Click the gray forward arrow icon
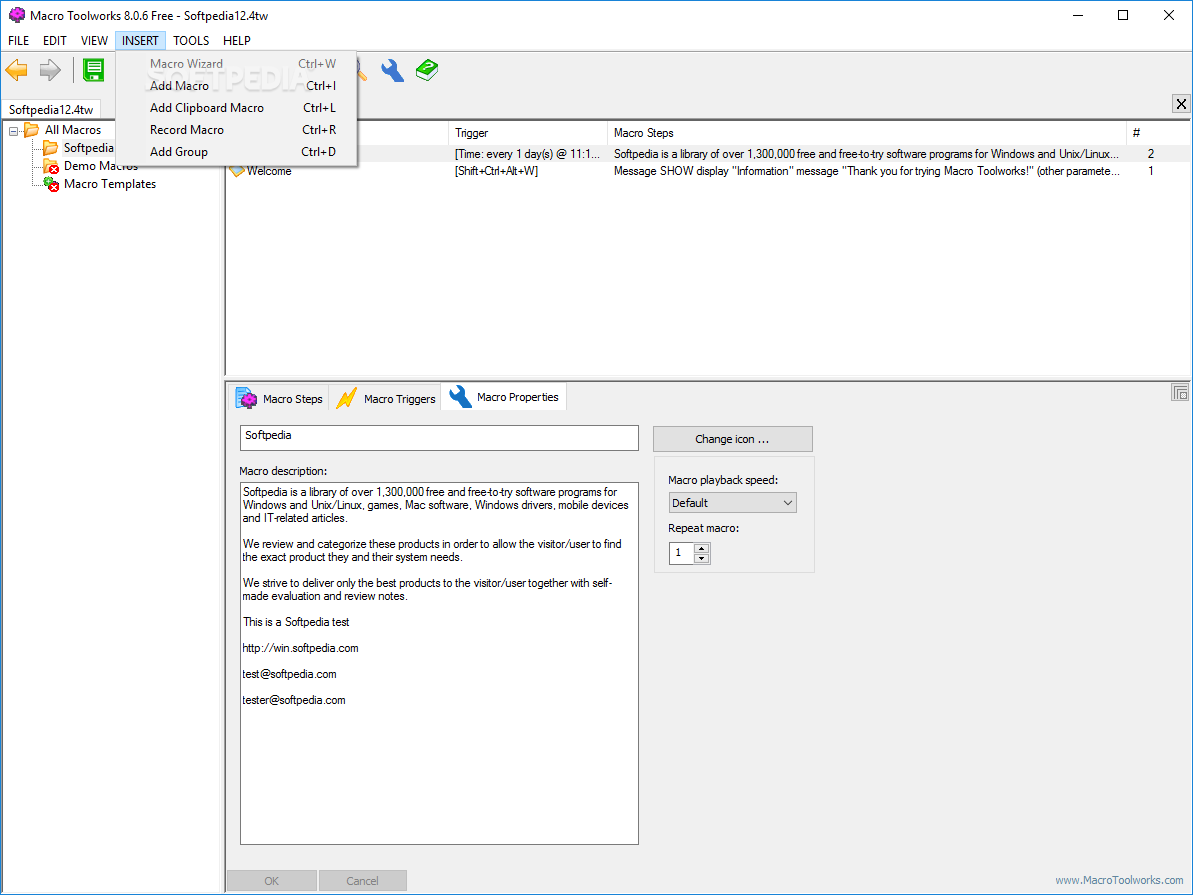The height and width of the screenshot is (895, 1193). click(x=49, y=70)
